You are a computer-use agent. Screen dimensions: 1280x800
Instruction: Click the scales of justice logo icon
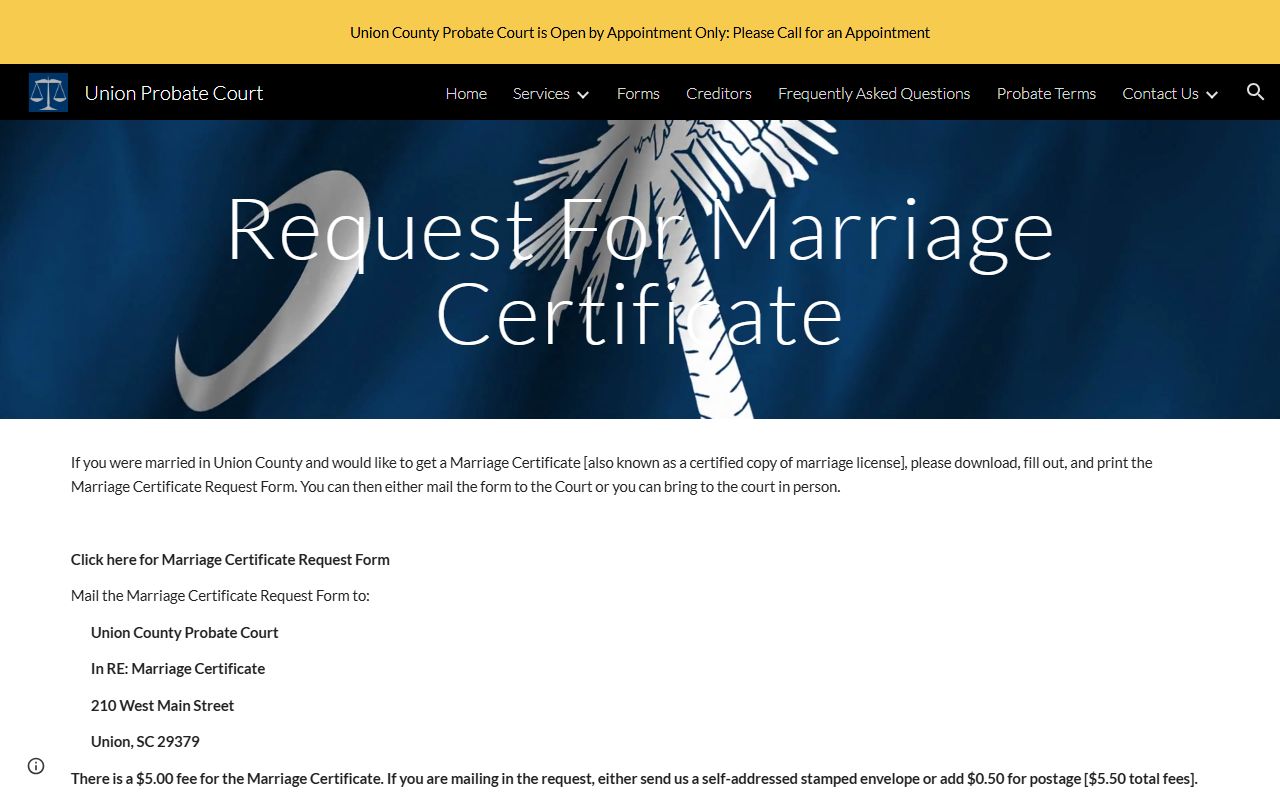48,92
